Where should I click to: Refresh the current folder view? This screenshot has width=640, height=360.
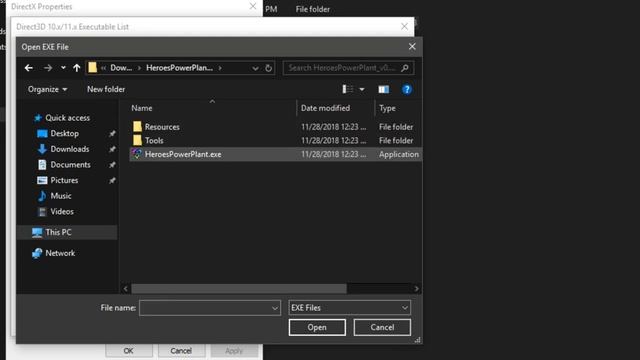tap(269, 68)
